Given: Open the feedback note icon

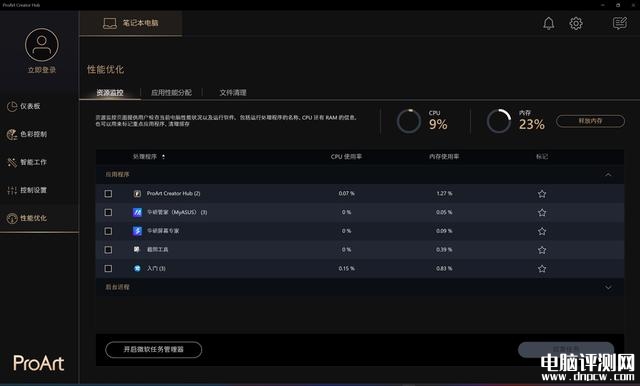Looking at the screenshot, I should point(620,23).
